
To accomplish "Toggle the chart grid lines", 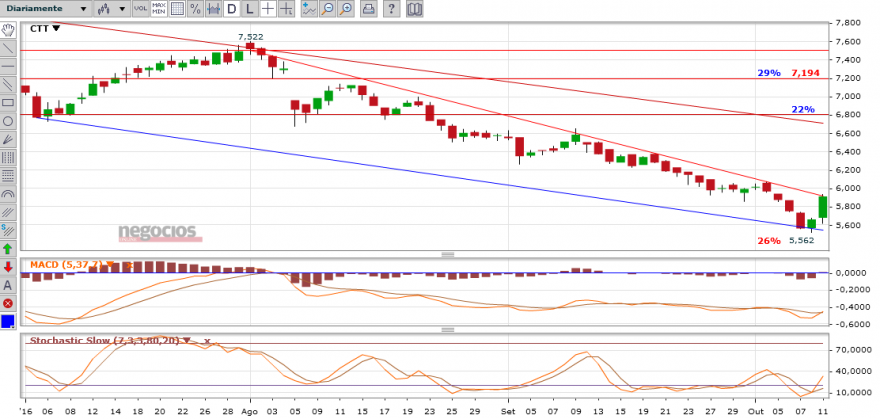I will [177, 9].
